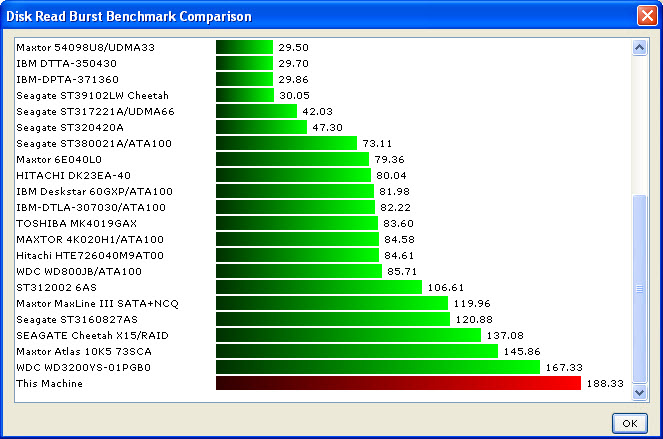
Task: Click MAXTOR 4K020H1/ATA100 entry
Action: (90, 240)
